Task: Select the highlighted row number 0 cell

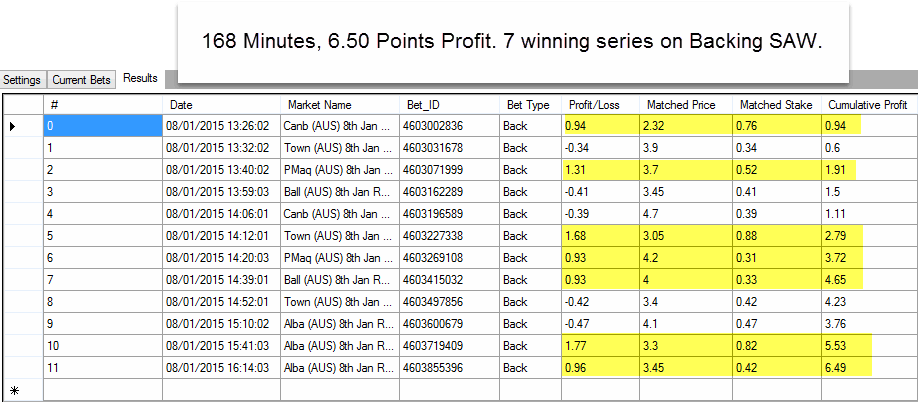Action: tap(103, 126)
